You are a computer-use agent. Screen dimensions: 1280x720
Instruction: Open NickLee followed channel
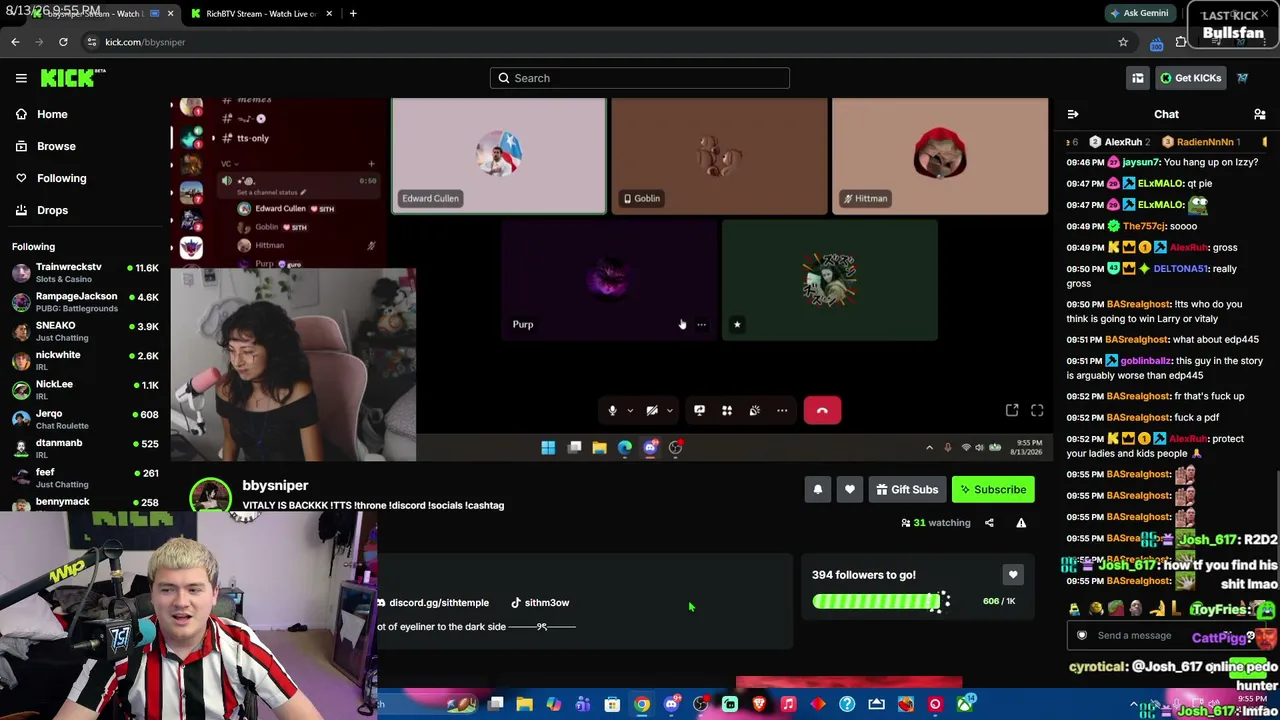[85, 389]
